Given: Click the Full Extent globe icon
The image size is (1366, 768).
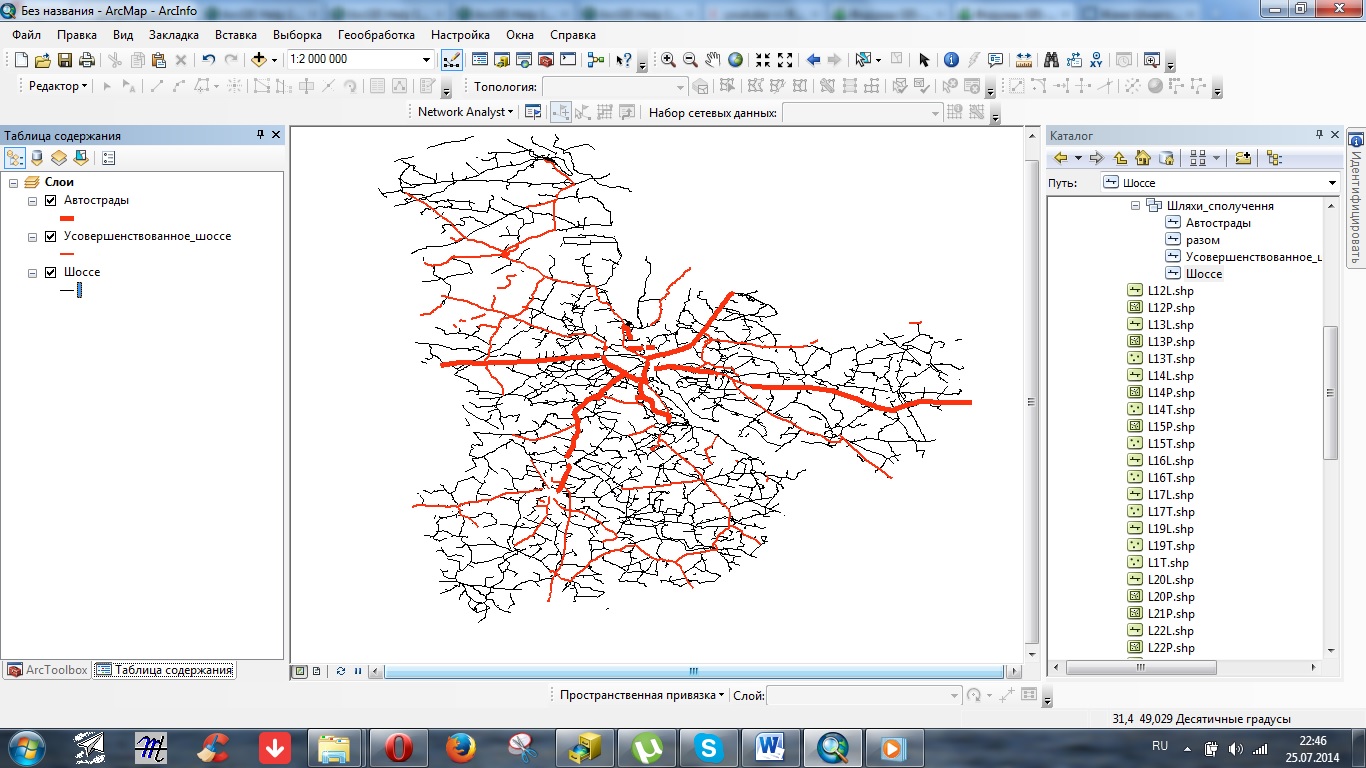Looking at the screenshot, I should 735,60.
